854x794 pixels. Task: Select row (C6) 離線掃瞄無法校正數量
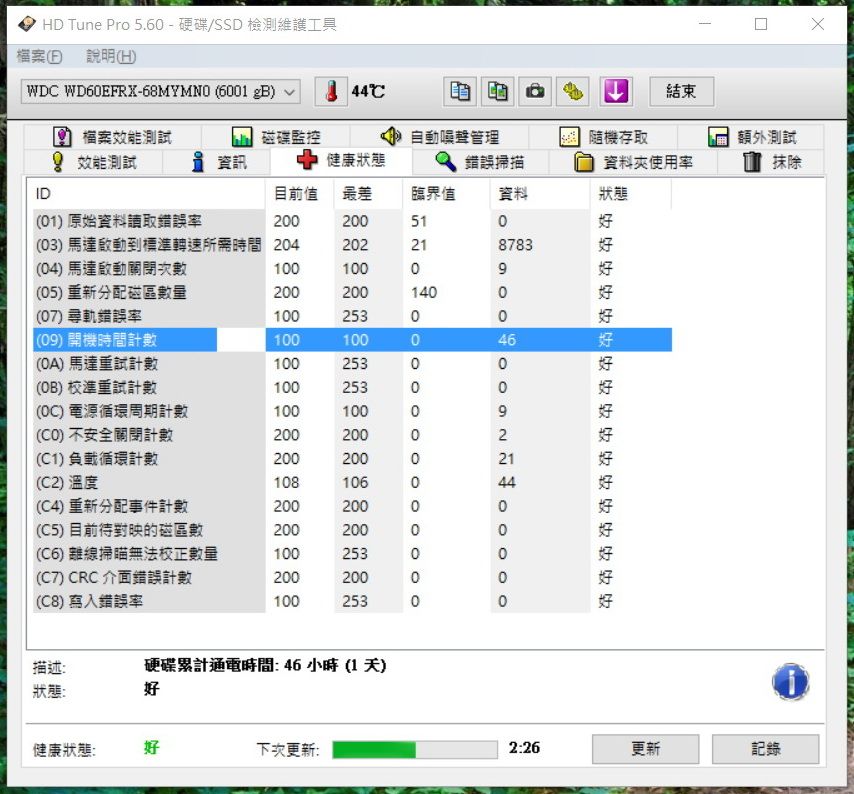click(352, 554)
